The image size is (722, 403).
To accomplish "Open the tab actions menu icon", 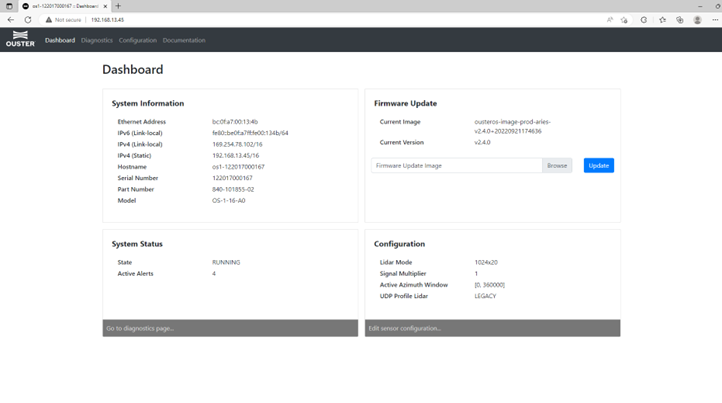I will click(x=9, y=6).
